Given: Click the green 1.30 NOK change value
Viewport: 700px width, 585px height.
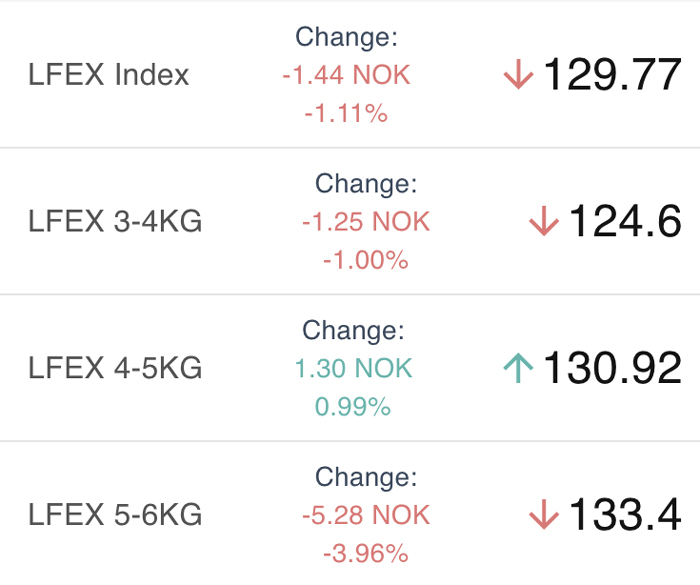Looking at the screenshot, I should point(353,368).
